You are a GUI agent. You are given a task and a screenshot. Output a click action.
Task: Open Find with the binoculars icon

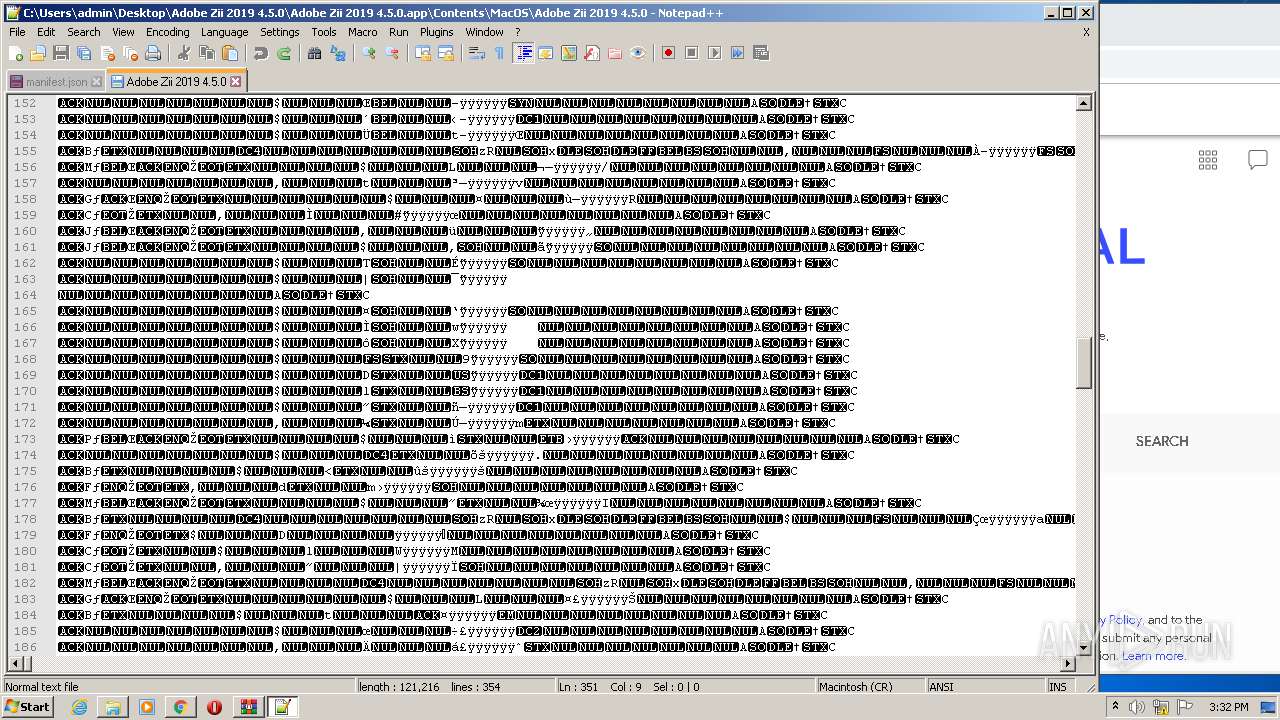click(314, 53)
